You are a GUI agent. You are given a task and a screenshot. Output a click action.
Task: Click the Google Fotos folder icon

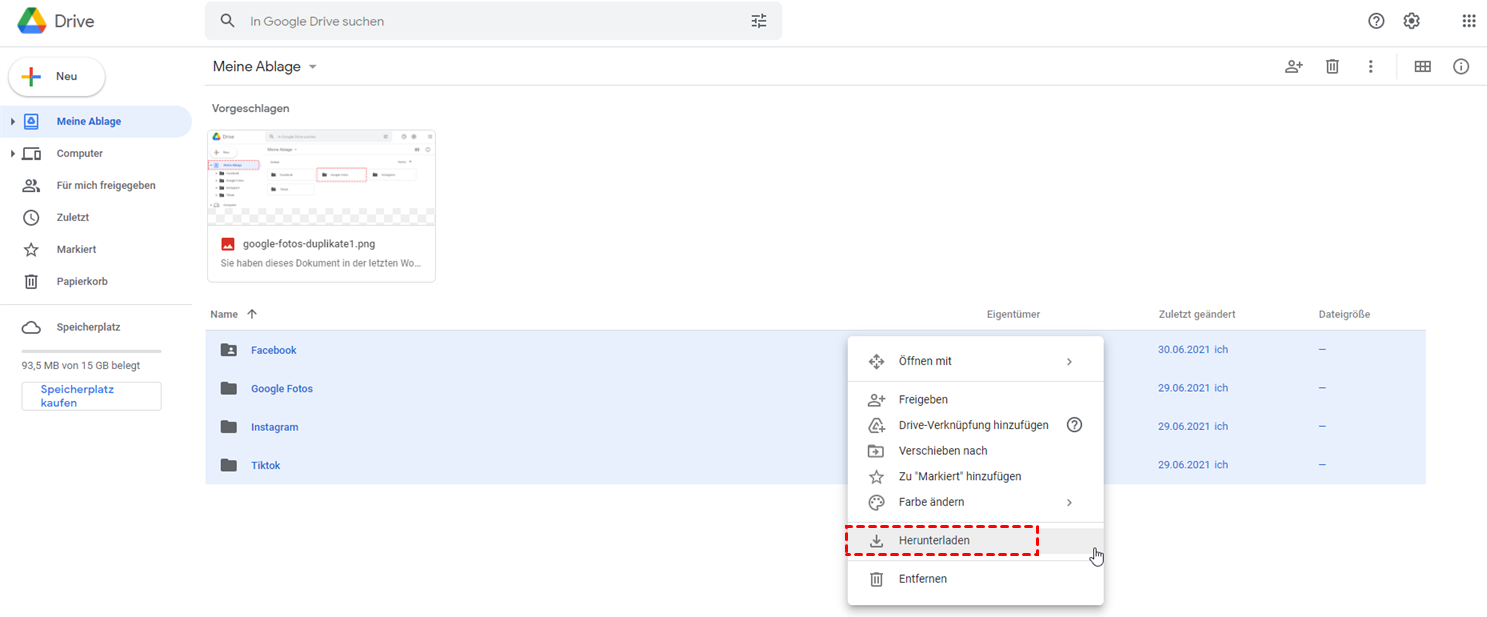click(229, 388)
